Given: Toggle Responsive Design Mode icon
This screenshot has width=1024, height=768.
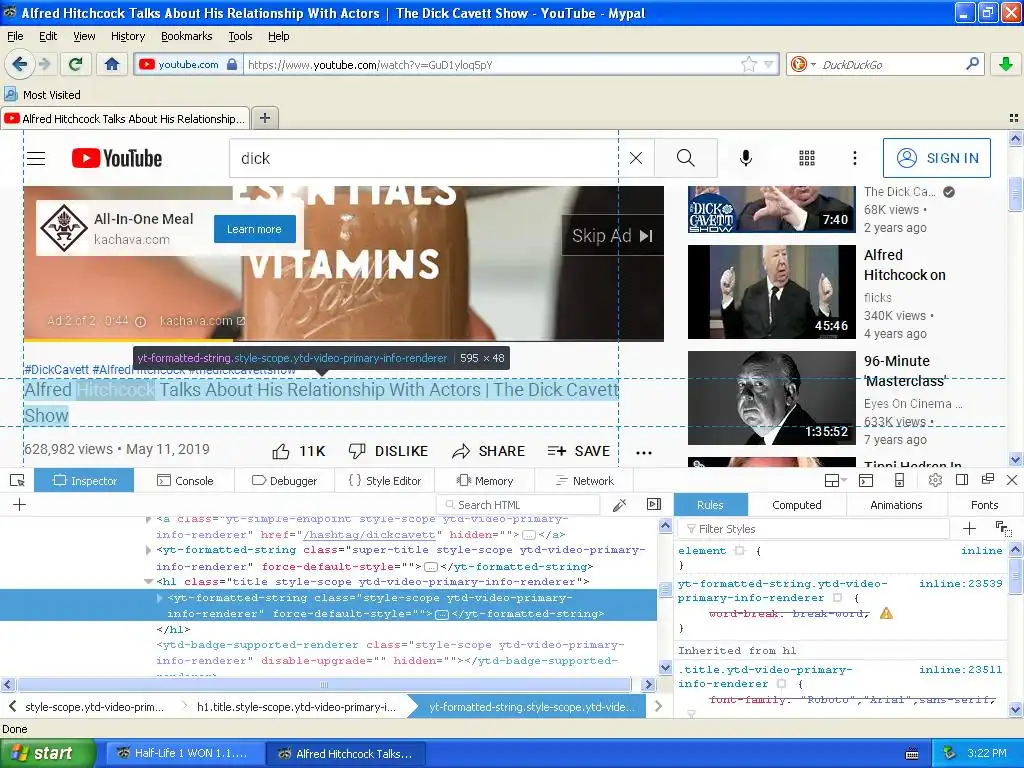Looking at the screenshot, I should (x=899, y=480).
